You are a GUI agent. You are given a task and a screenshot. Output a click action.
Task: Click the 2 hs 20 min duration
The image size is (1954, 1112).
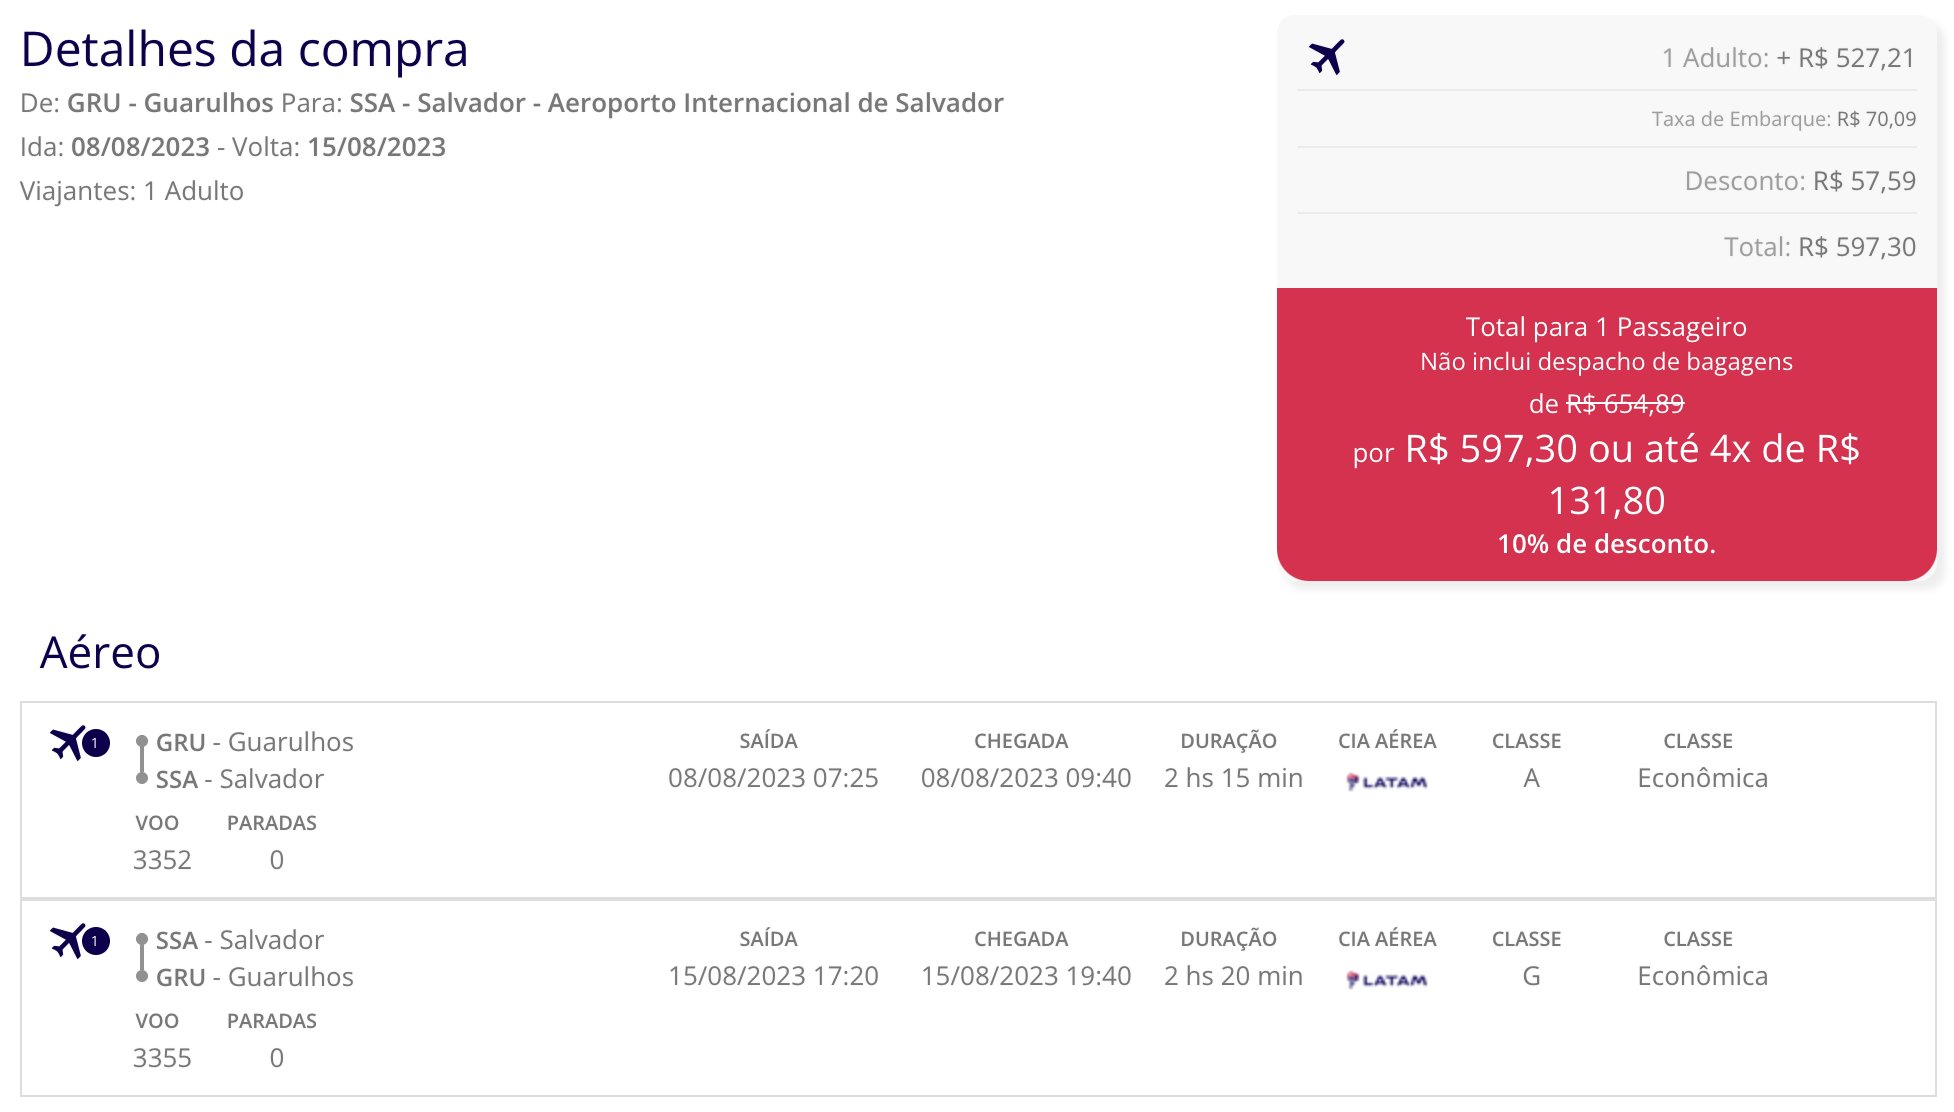(1233, 976)
